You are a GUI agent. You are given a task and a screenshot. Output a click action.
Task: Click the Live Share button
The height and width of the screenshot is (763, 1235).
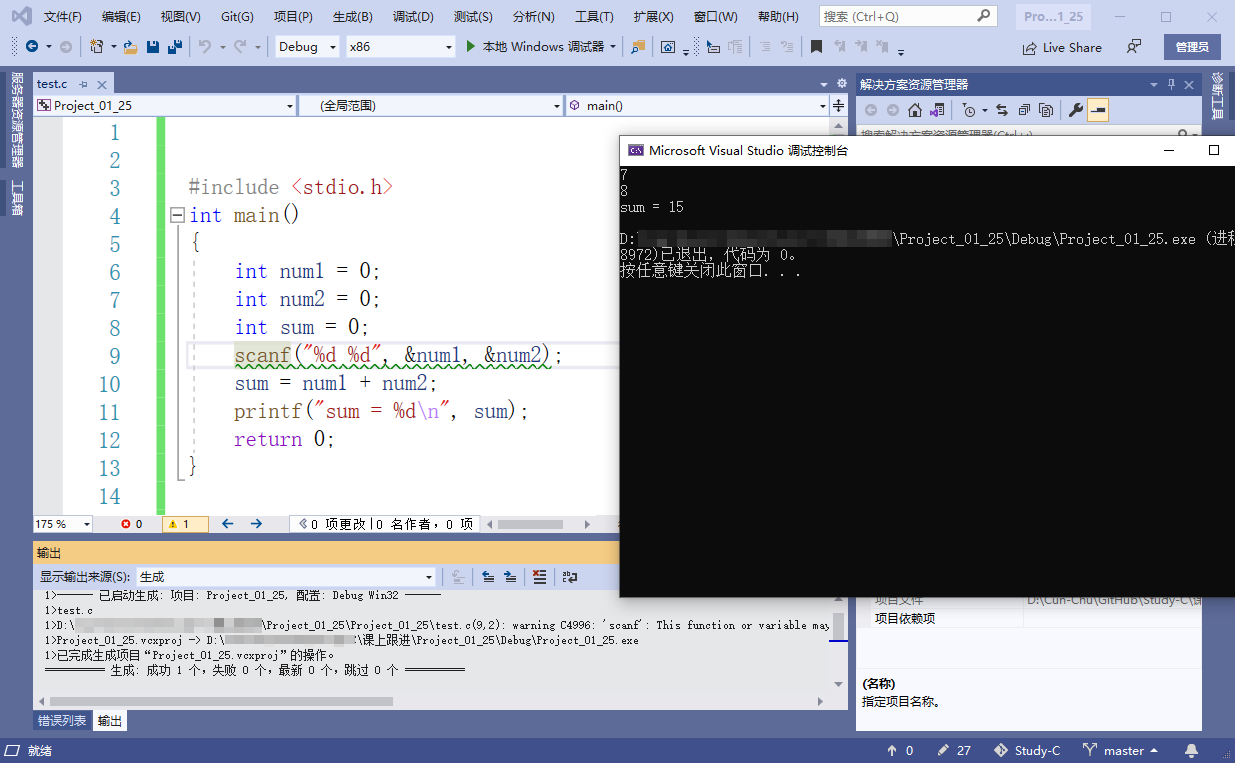coord(1062,47)
